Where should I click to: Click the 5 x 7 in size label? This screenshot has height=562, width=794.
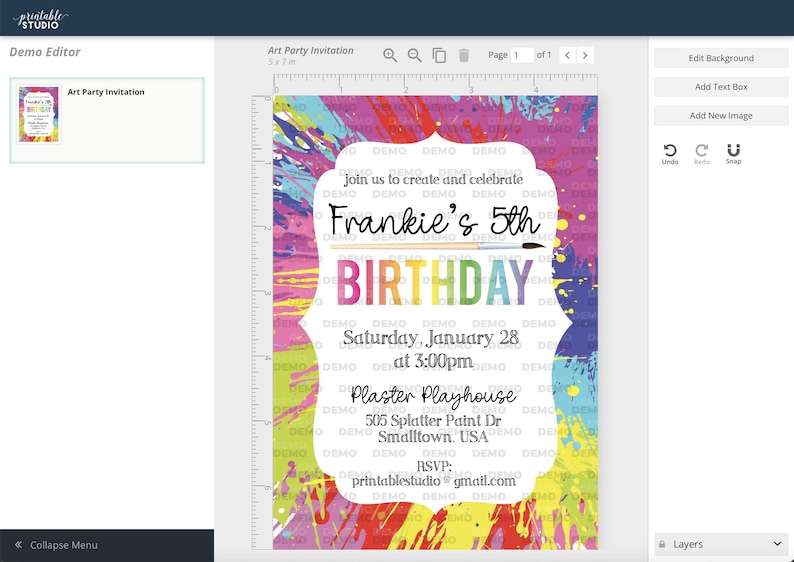(282, 62)
